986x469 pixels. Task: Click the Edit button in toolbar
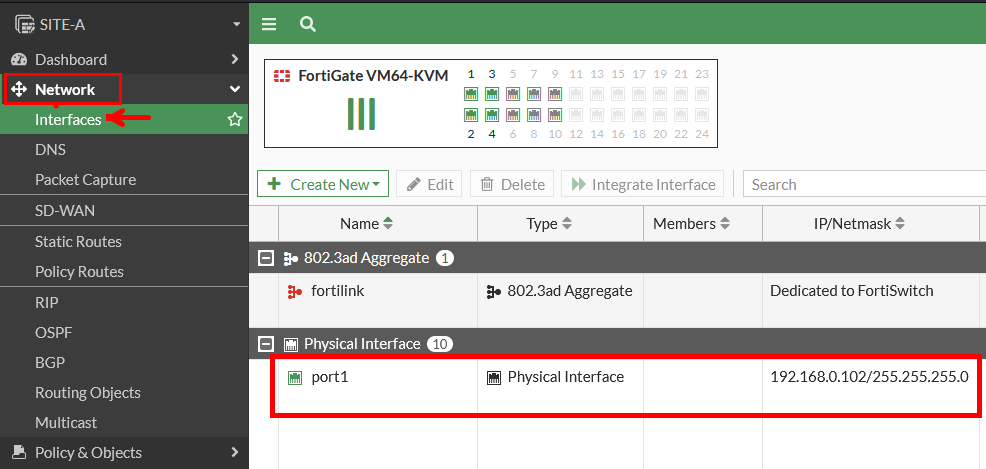click(x=429, y=184)
